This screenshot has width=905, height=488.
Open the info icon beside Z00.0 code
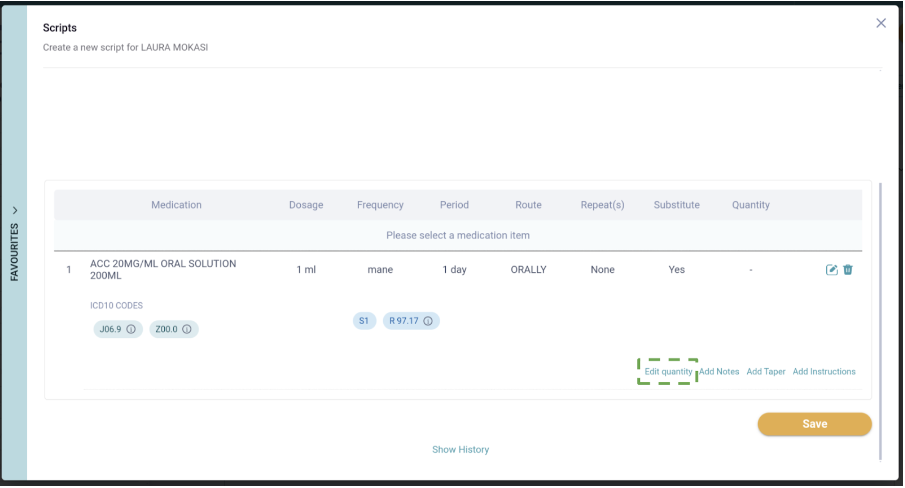187,329
